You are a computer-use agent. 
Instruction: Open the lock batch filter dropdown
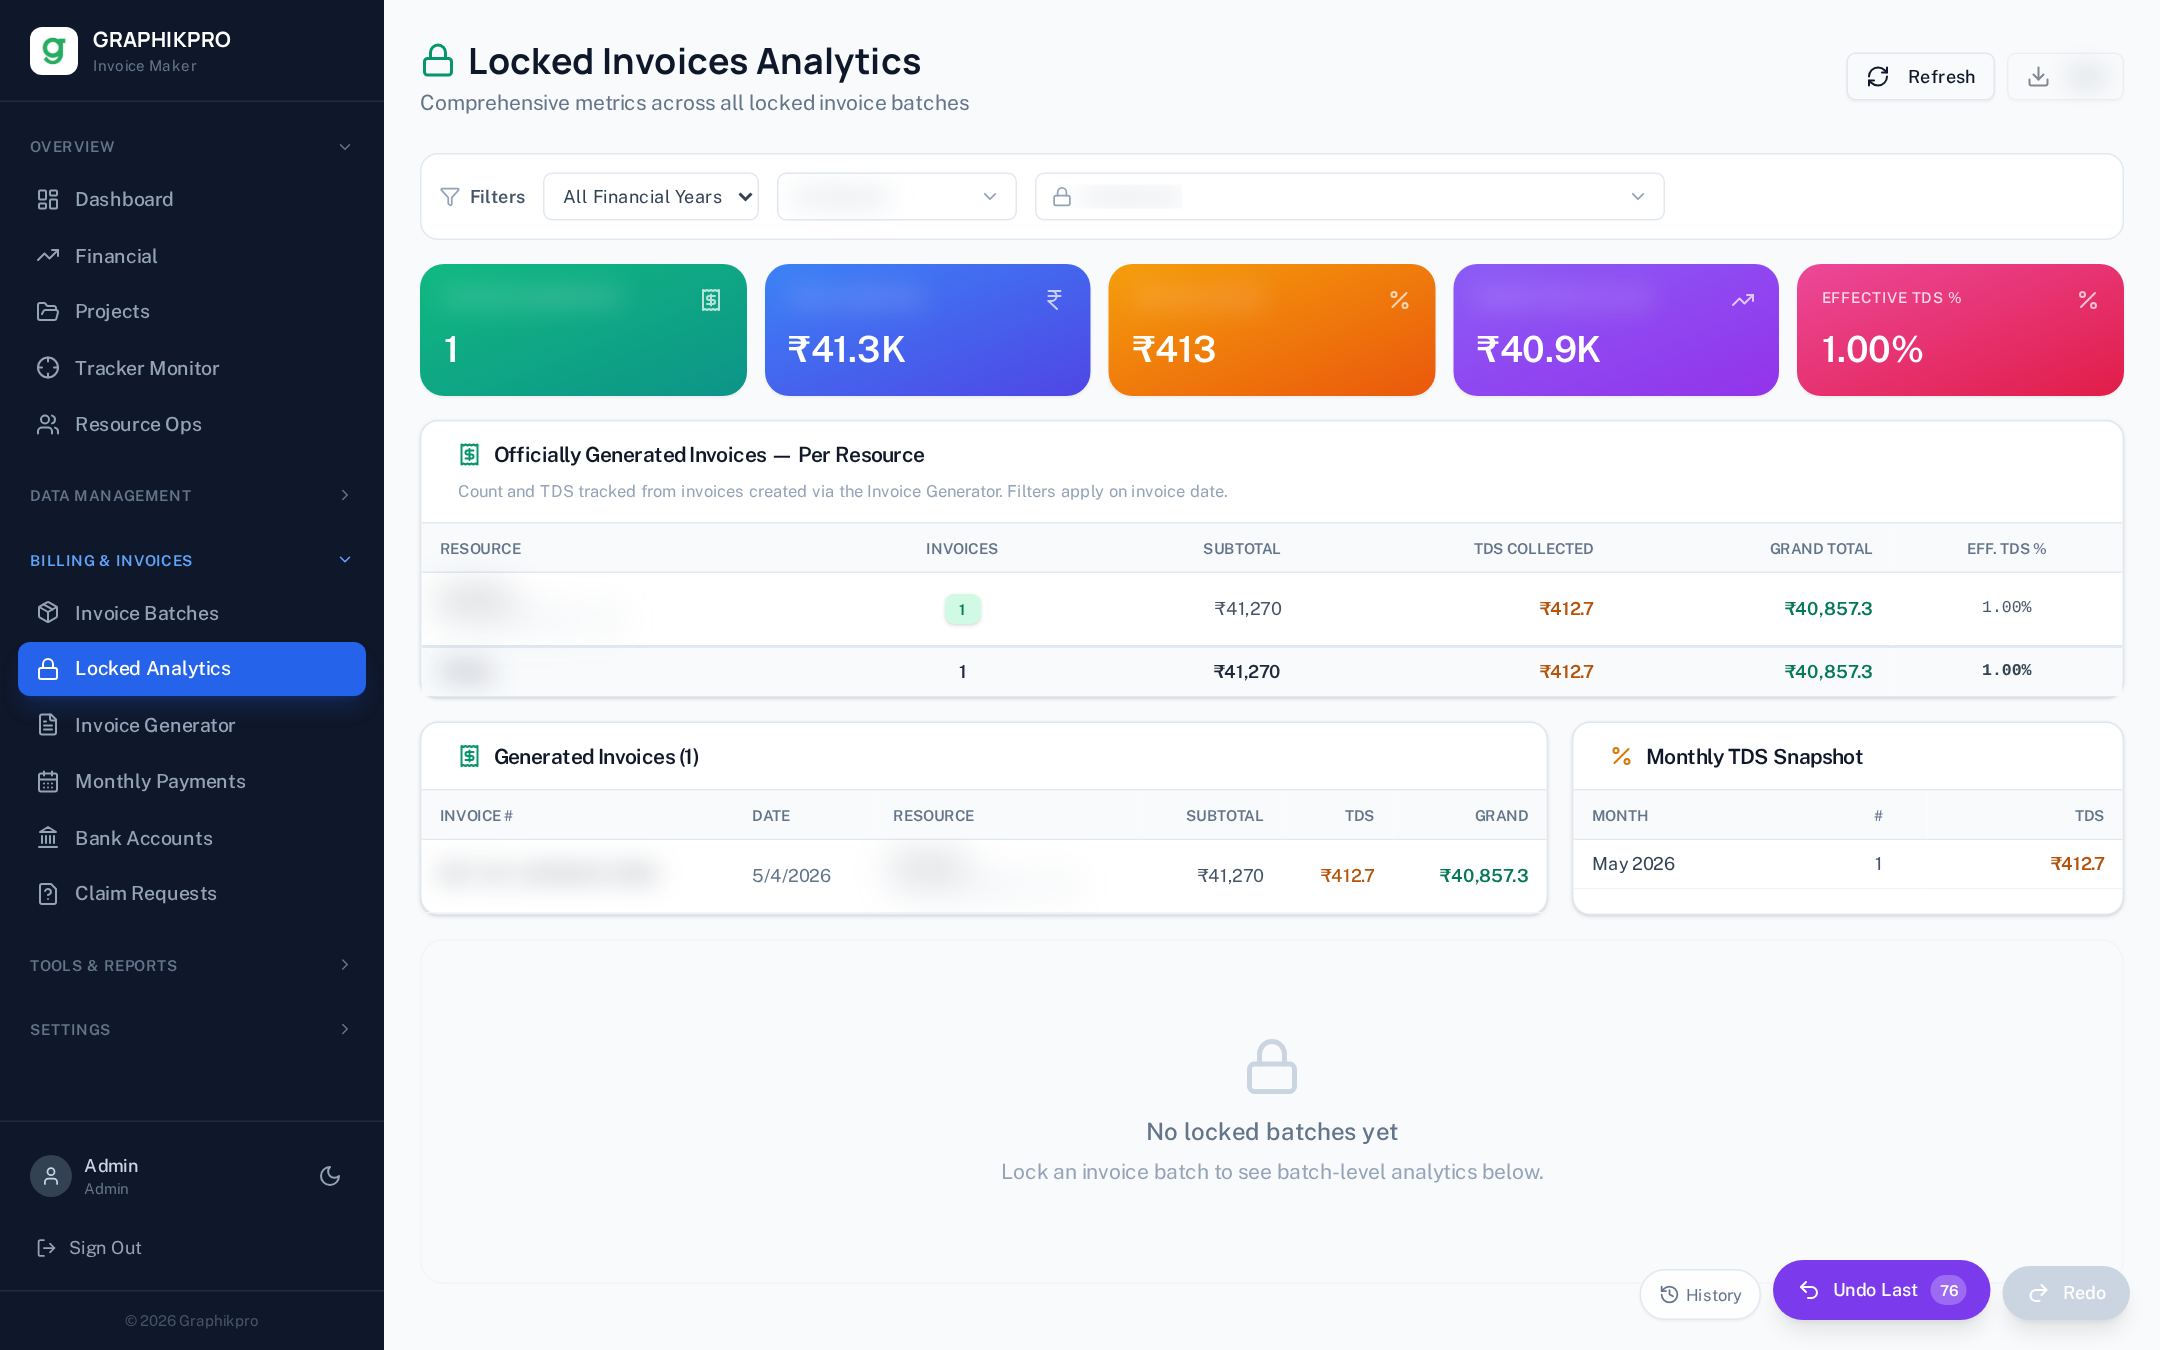(1350, 197)
